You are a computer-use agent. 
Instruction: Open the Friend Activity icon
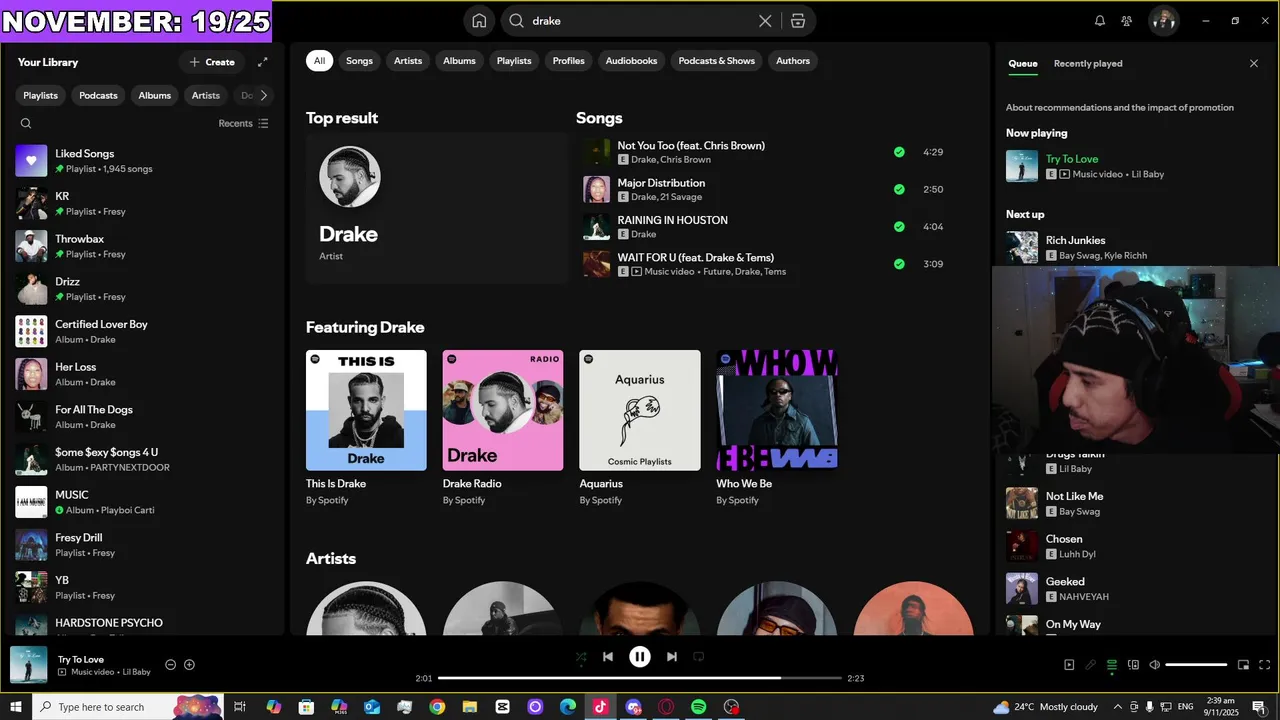[1127, 21]
